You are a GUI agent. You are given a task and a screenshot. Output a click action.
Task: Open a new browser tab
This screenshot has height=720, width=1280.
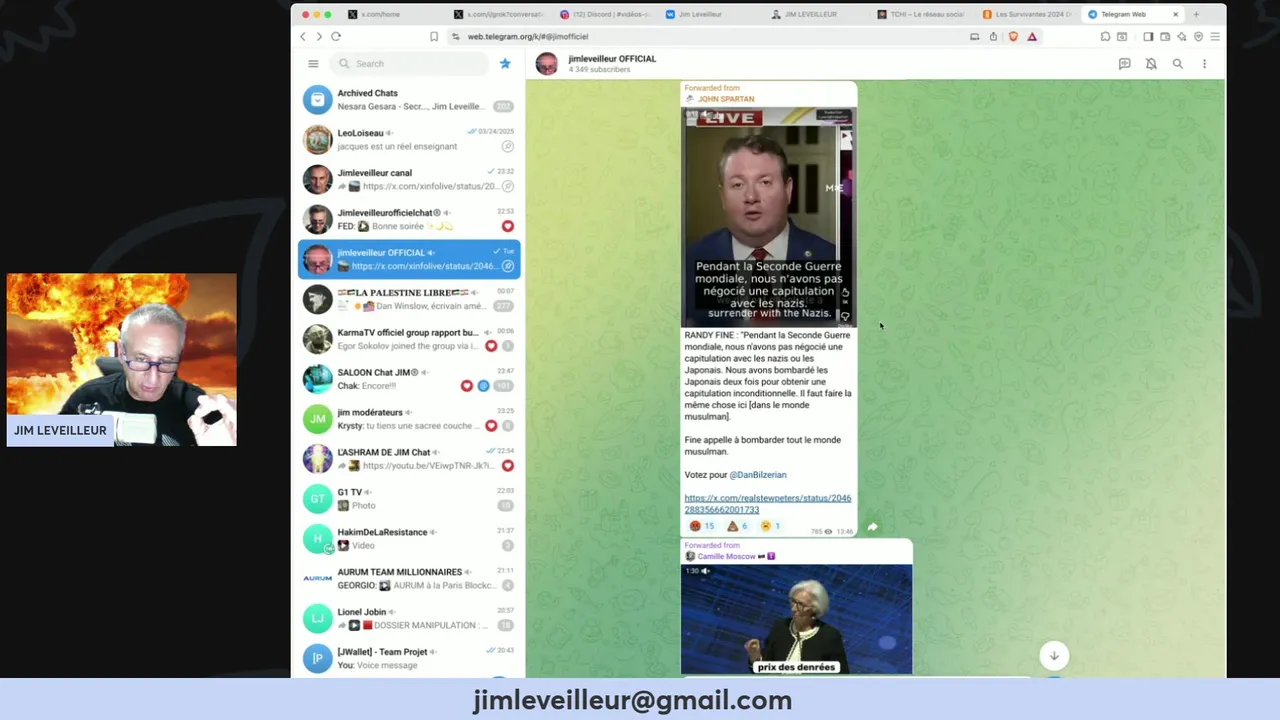(x=1196, y=14)
